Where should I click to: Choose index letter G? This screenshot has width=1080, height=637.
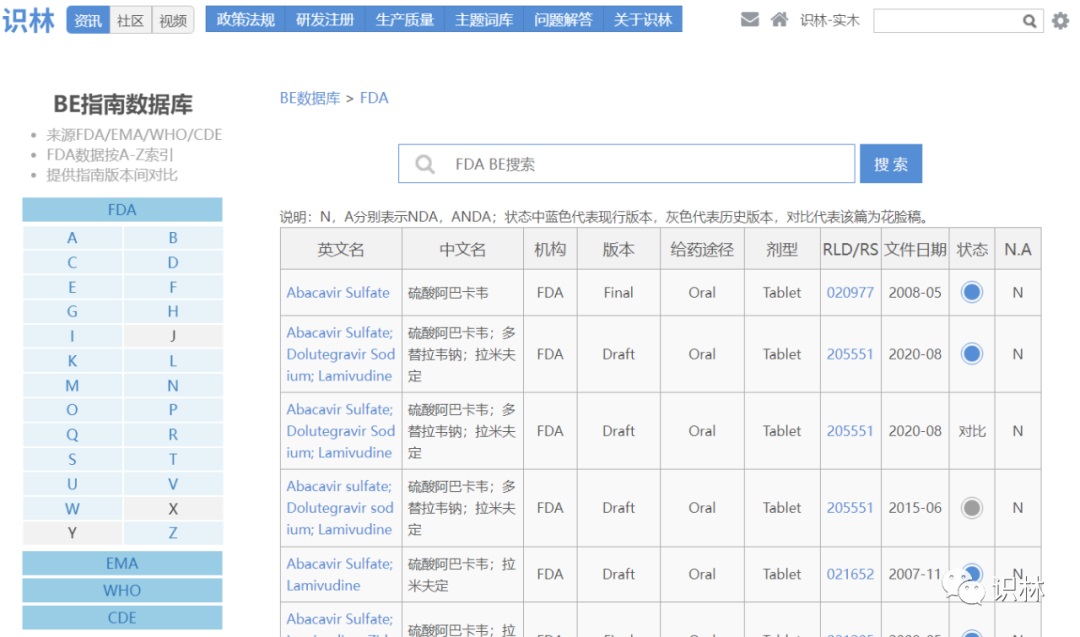click(72, 311)
